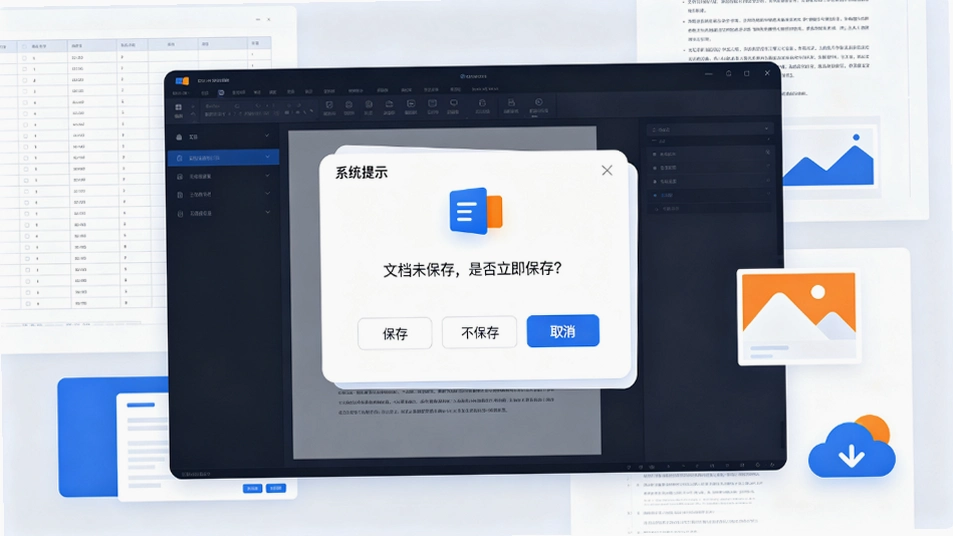Minimize the spreadsheet window at top left

coord(258,19)
